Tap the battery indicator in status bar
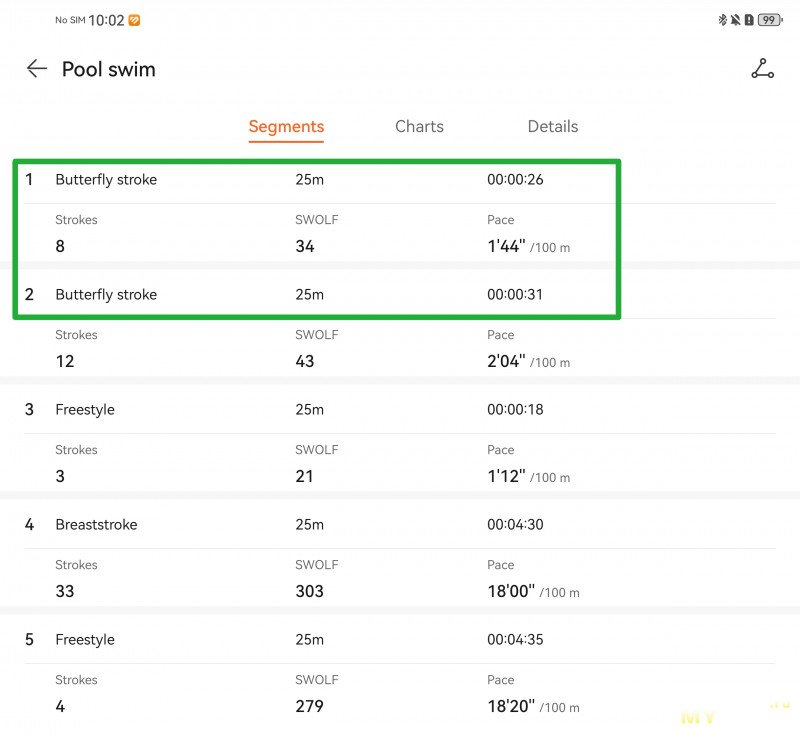 tap(769, 20)
